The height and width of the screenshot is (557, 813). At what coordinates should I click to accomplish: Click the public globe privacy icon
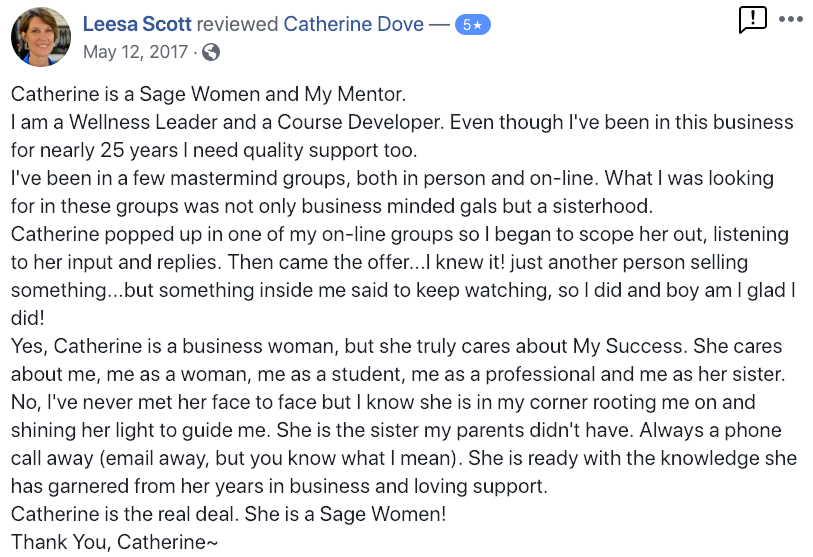coord(211,52)
